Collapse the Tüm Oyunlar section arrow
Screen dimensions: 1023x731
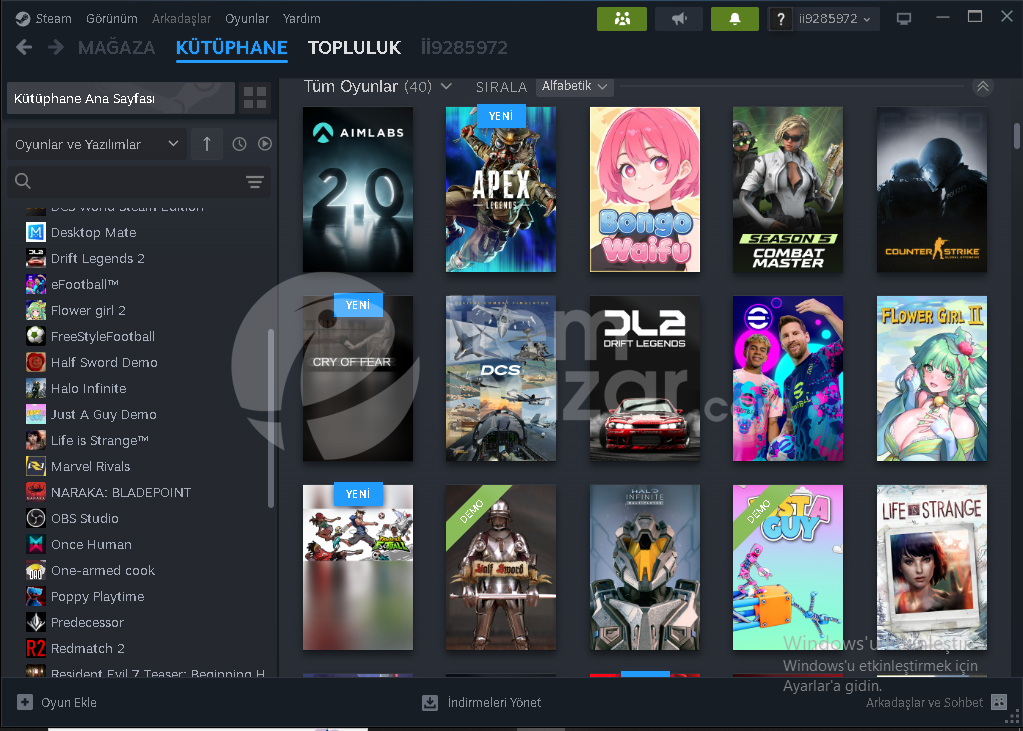tap(983, 86)
